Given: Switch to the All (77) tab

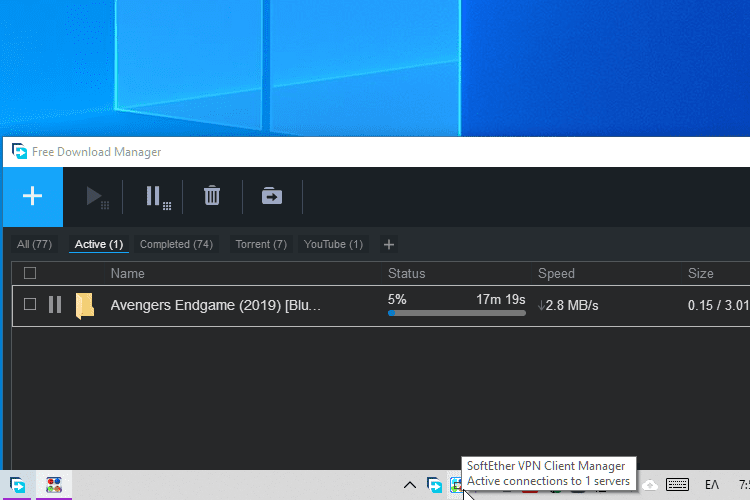Looking at the screenshot, I should (34, 244).
